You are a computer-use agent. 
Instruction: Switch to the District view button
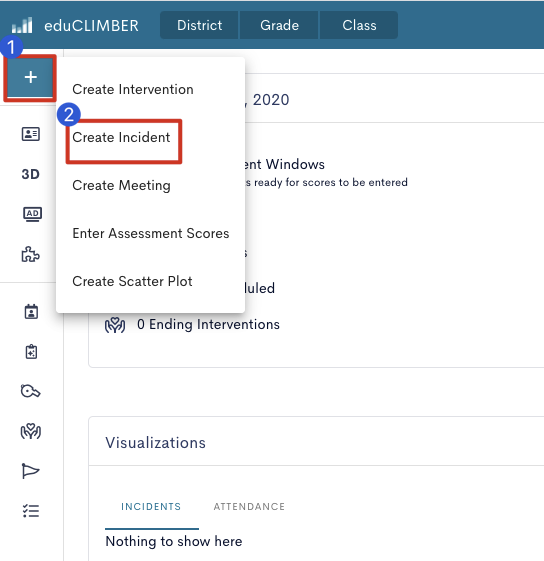pos(199,25)
